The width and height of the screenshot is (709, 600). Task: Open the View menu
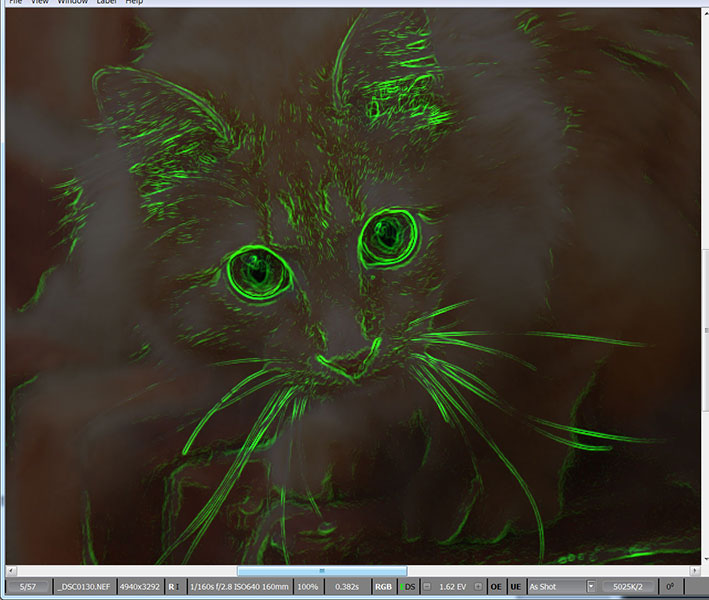[40, 3]
